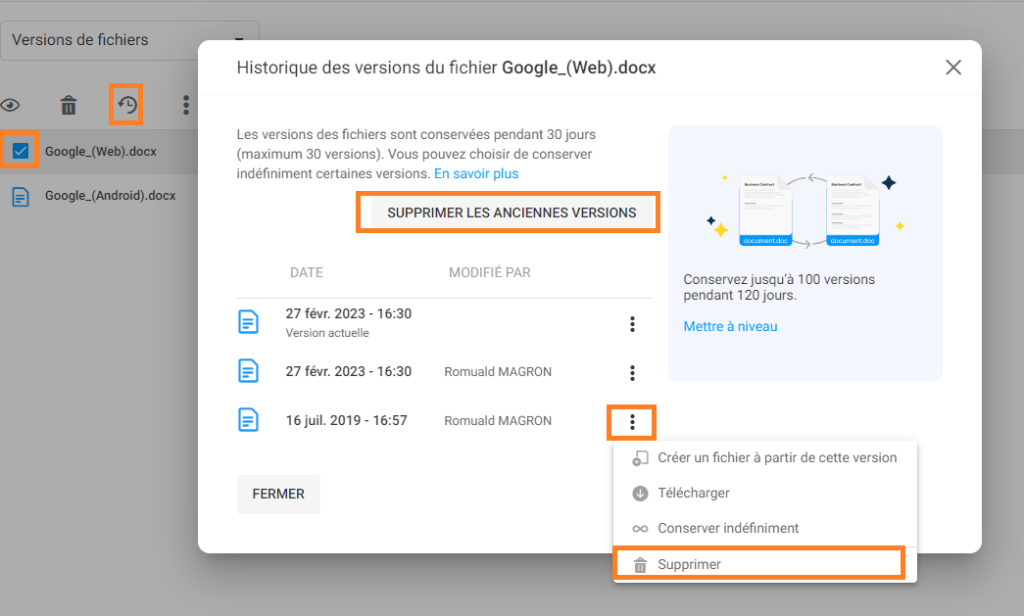Choose Supprimer in the context menu
Image resolution: width=1024 pixels, height=616 pixels.
765,564
